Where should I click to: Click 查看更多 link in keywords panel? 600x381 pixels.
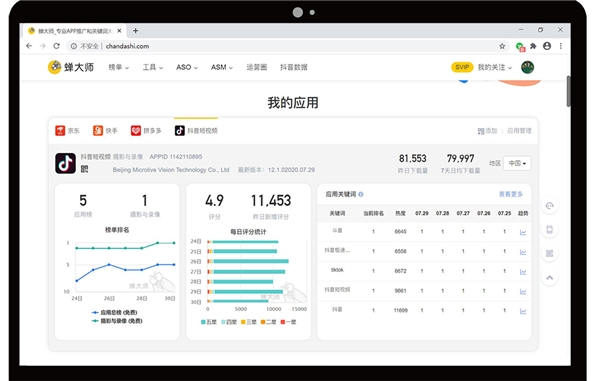click(x=510, y=194)
